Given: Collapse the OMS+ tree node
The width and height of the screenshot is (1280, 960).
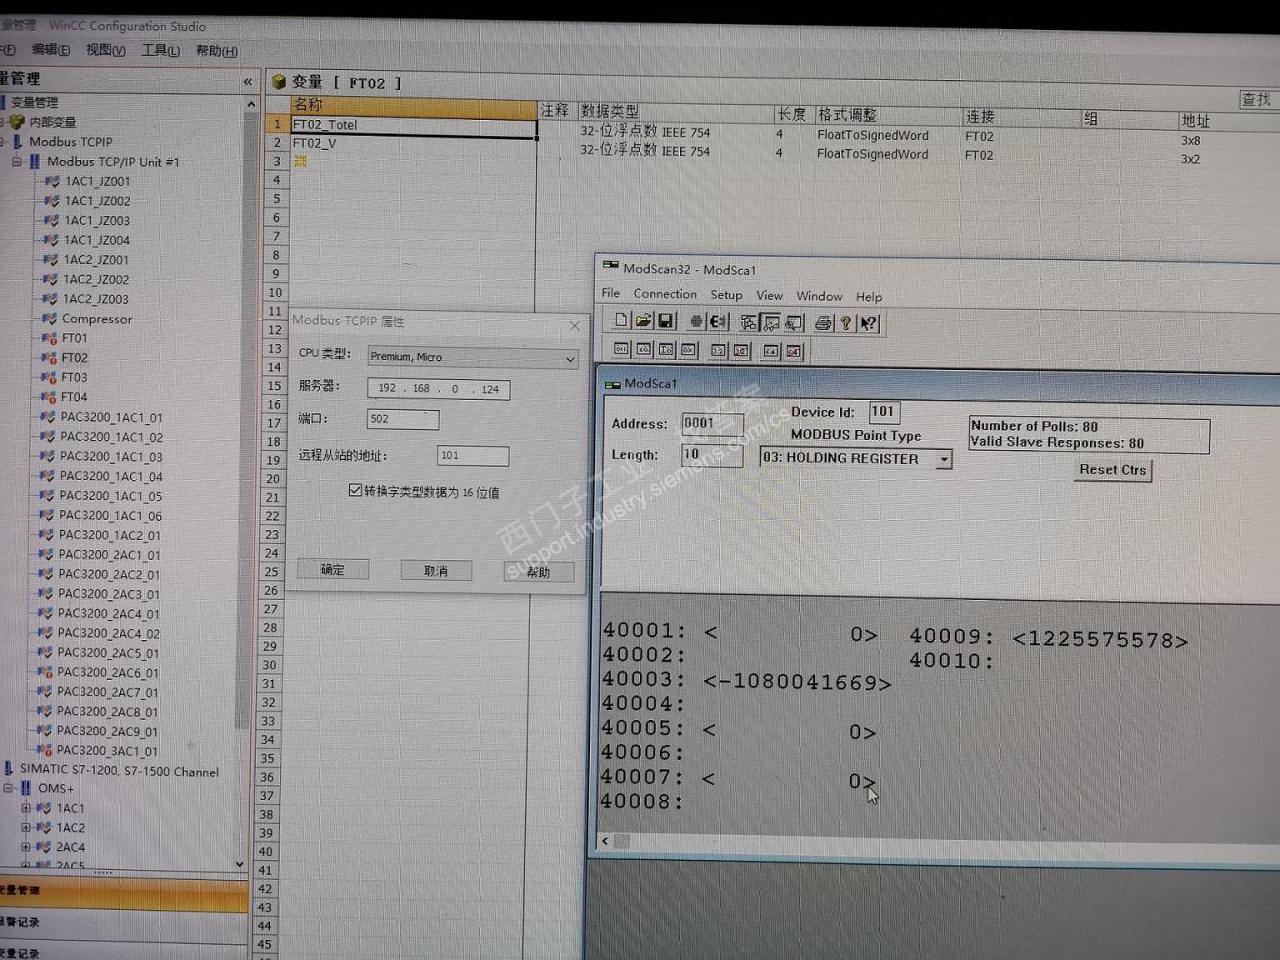Looking at the screenshot, I should pyautogui.click(x=8, y=788).
